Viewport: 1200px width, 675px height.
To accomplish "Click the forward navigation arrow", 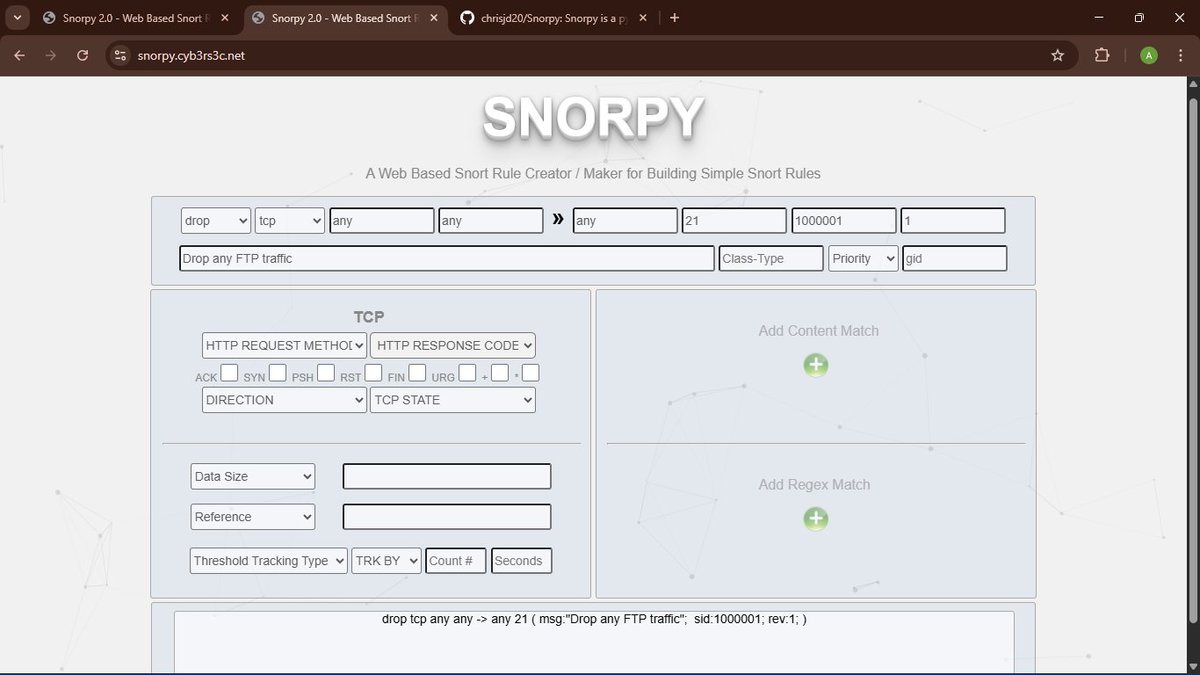I will [51, 55].
